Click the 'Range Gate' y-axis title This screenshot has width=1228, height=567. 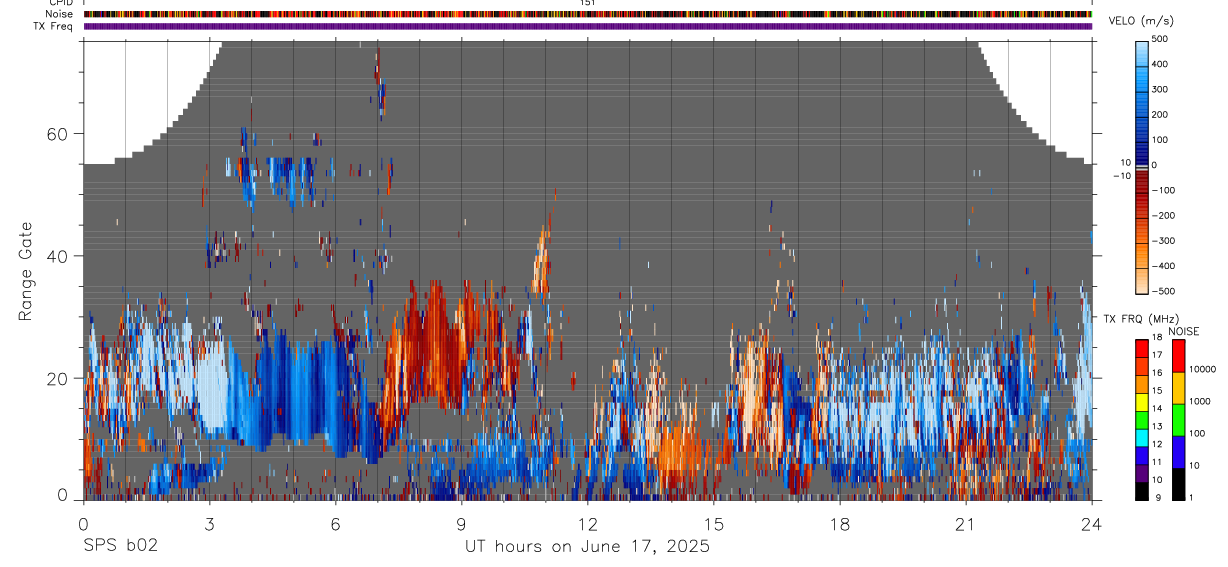tap(27, 272)
